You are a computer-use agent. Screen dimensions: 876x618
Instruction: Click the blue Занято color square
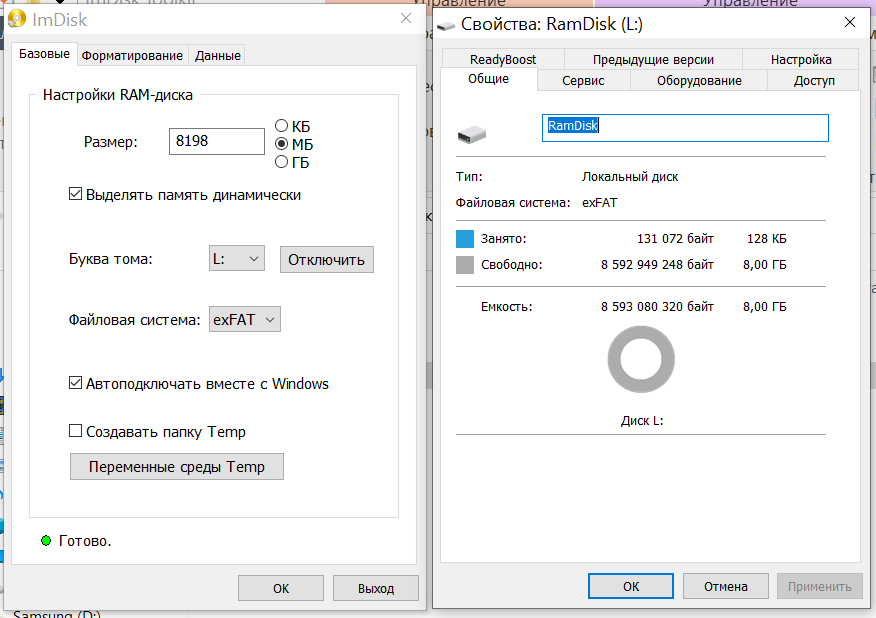(x=464, y=239)
